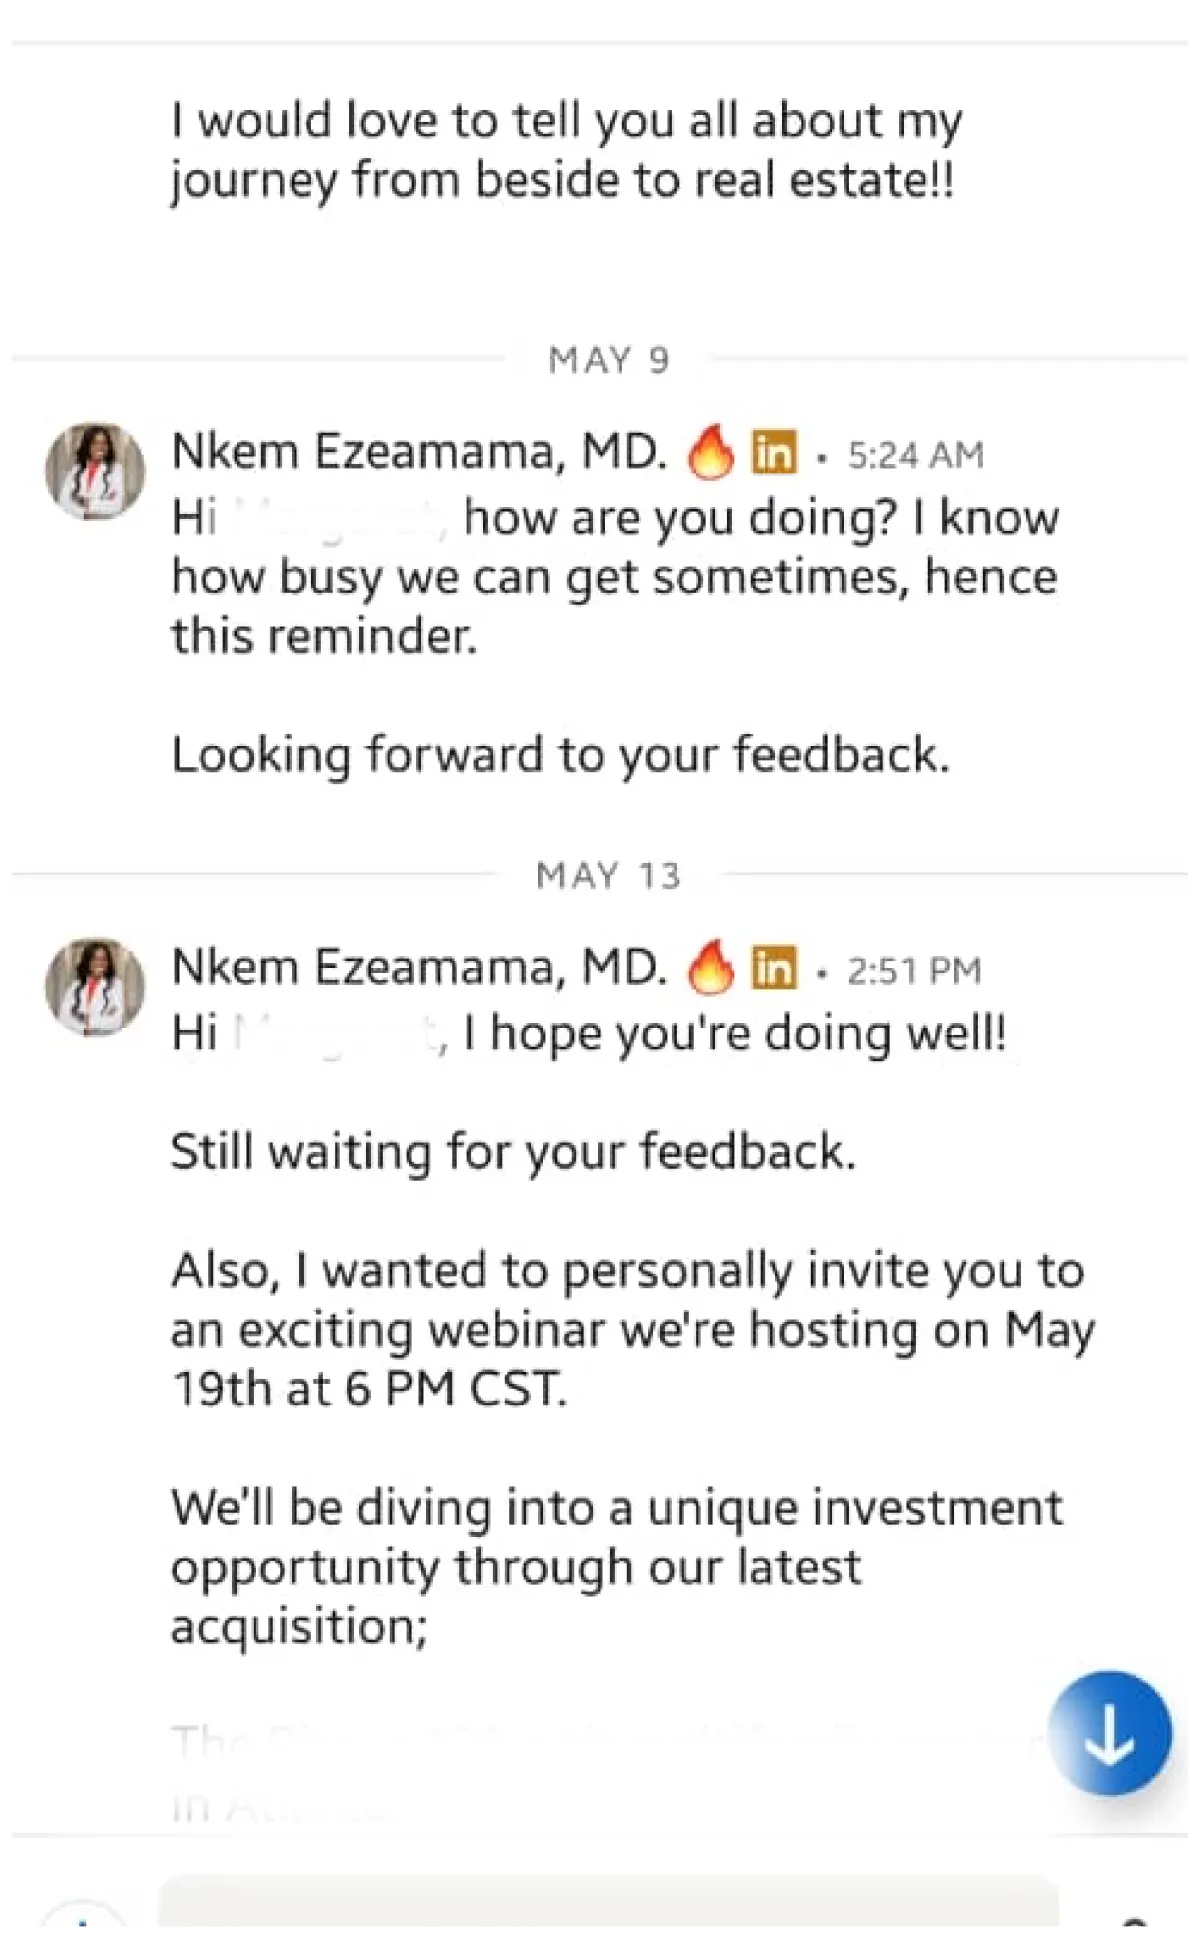Click LinkedIn badge beside 2:51 PM timestamp
Image resolution: width=1200 pixels, height=1941 pixels.
point(775,968)
